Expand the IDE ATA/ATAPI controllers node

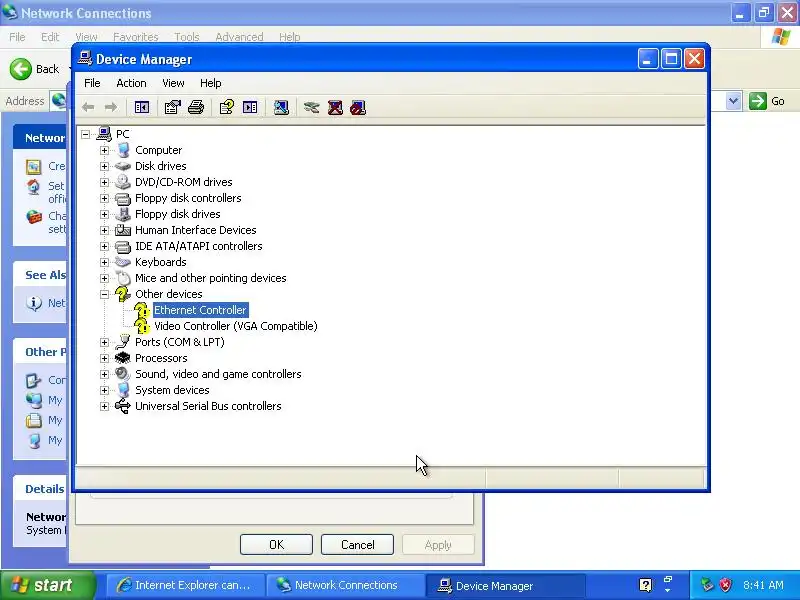click(x=104, y=246)
